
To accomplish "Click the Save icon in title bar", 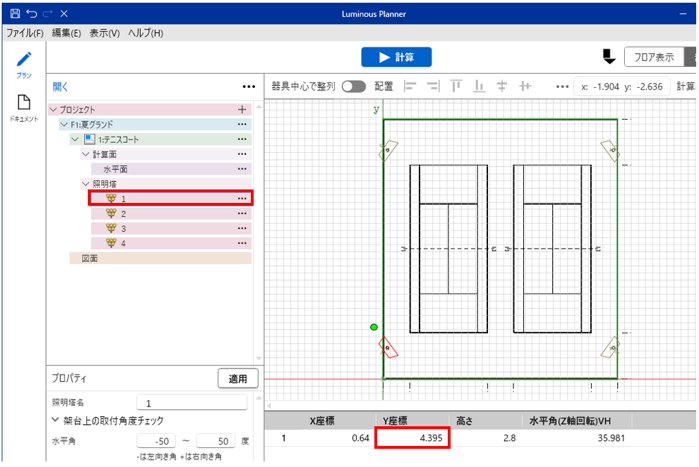I will point(14,14).
